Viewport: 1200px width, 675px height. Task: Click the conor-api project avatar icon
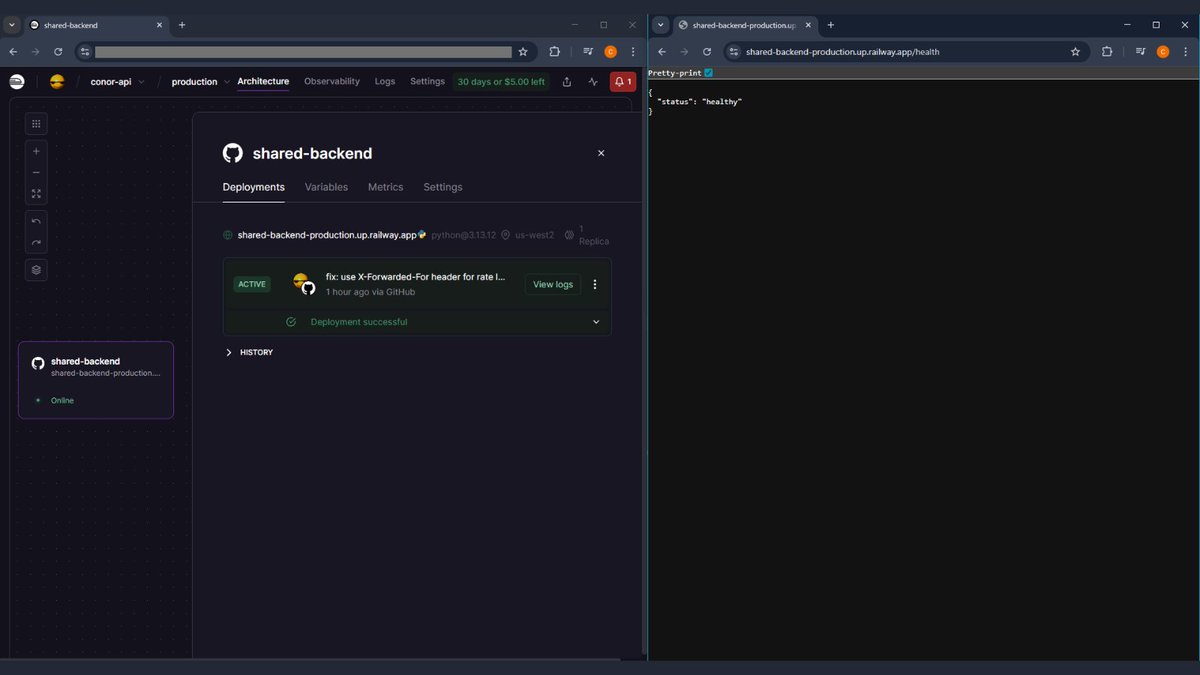click(x=57, y=82)
